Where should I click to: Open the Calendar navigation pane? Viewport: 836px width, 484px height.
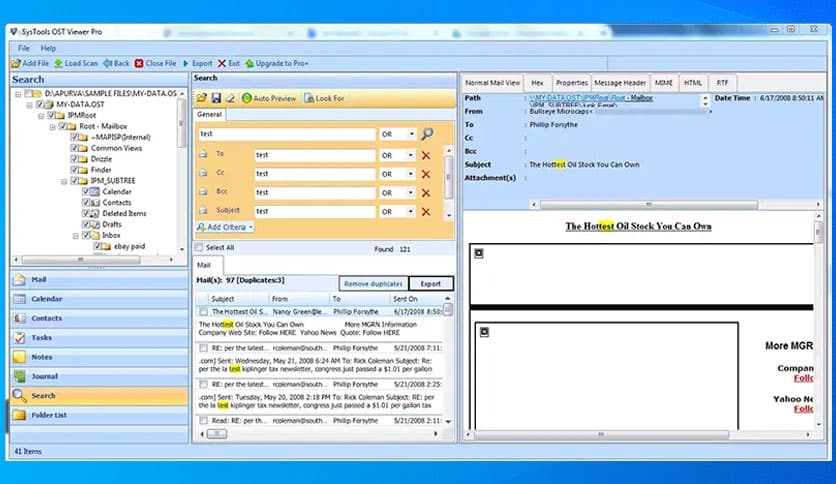coord(99,299)
